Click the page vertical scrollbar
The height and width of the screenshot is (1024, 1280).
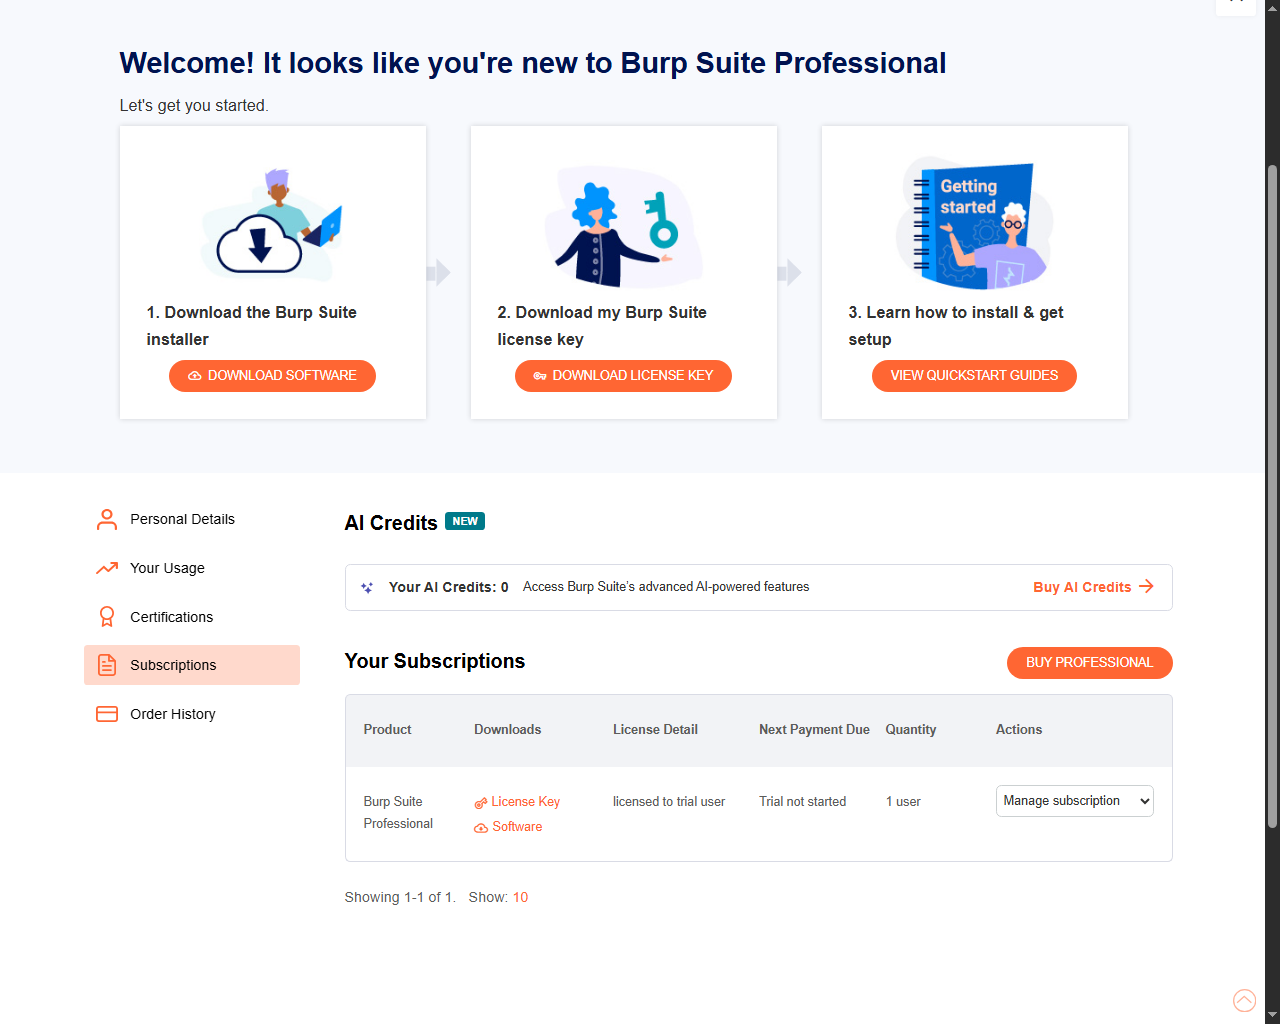tap(1272, 496)
